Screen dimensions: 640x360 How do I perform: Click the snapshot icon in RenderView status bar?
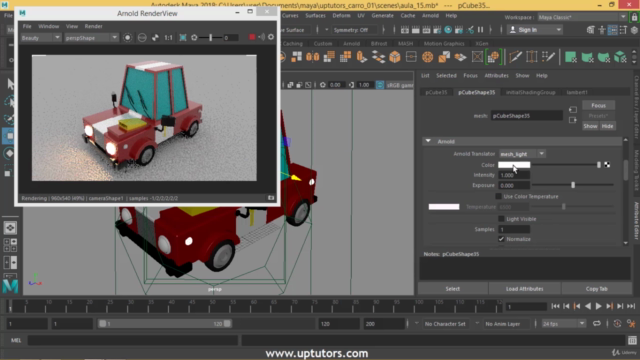pyautogui.click(x=271, y=198)
